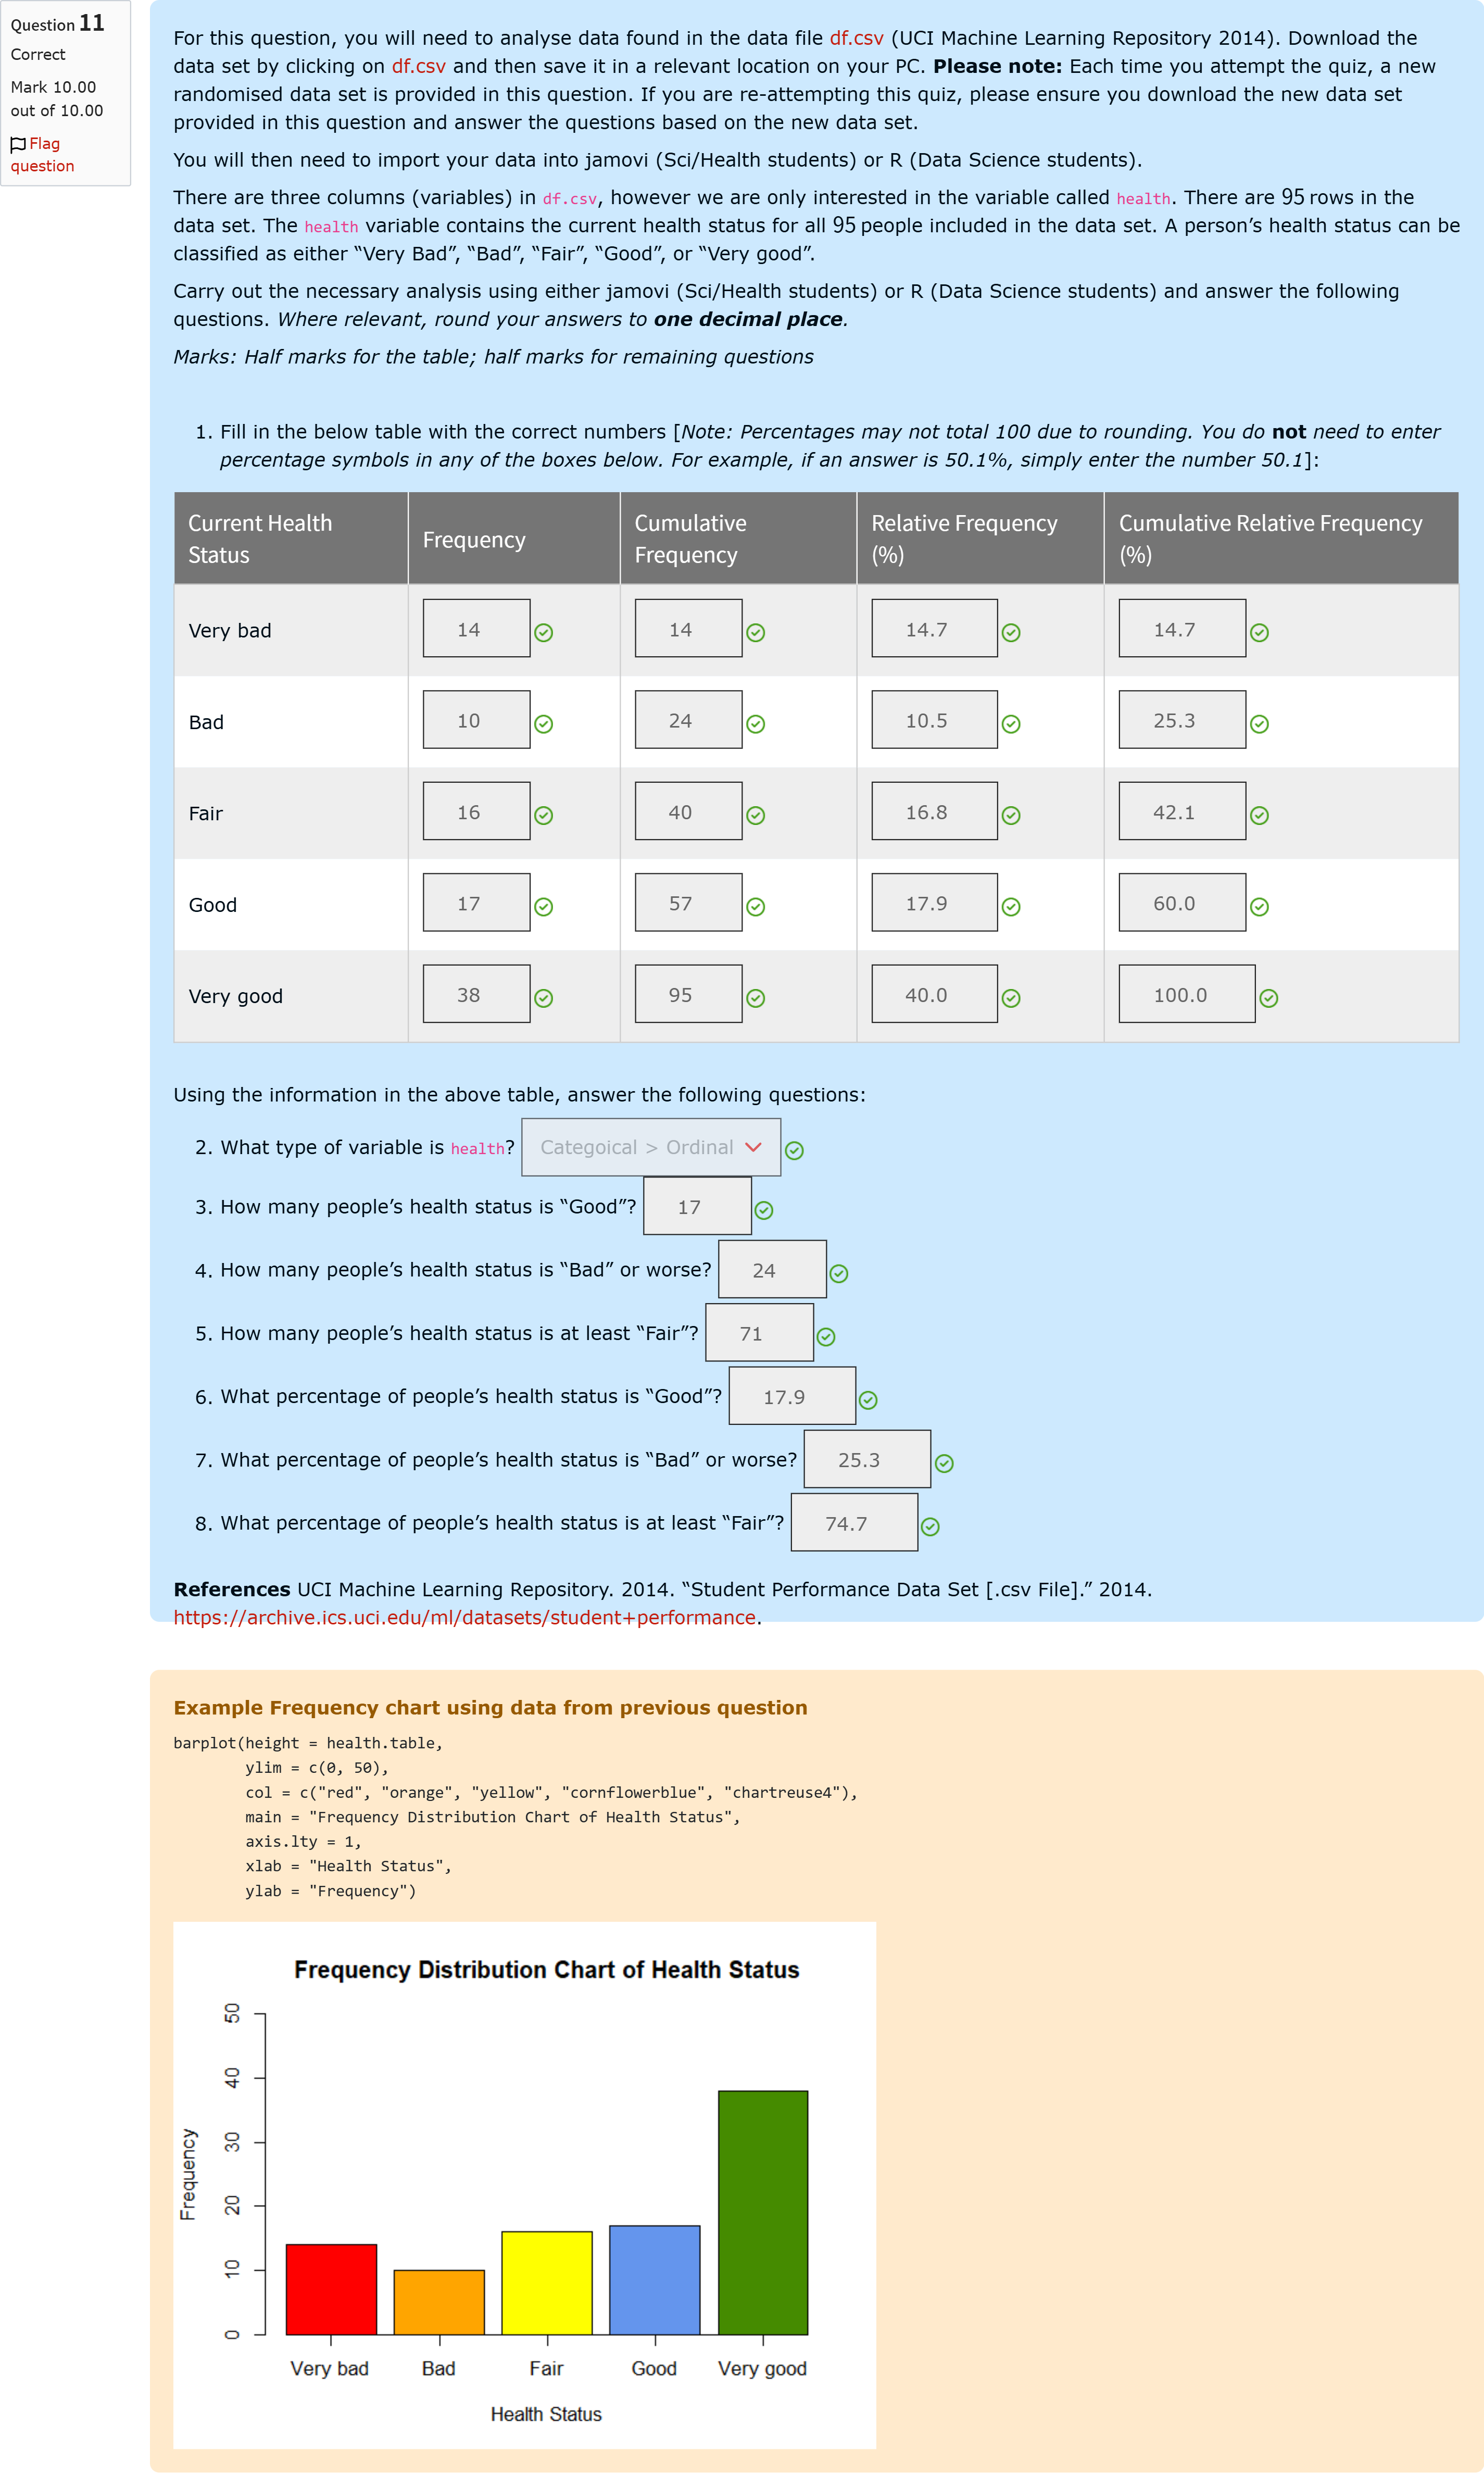Open the UCI student performance dataset URL

tap(464, 1617)
